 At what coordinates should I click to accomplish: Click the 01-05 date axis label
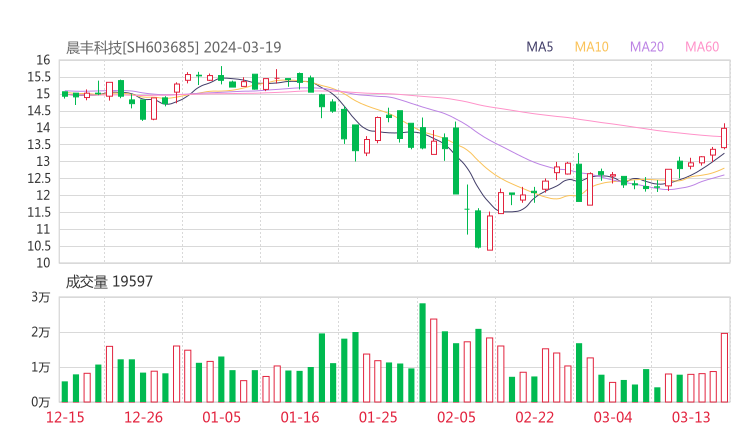pyautogui.click(x=221, y=417)
